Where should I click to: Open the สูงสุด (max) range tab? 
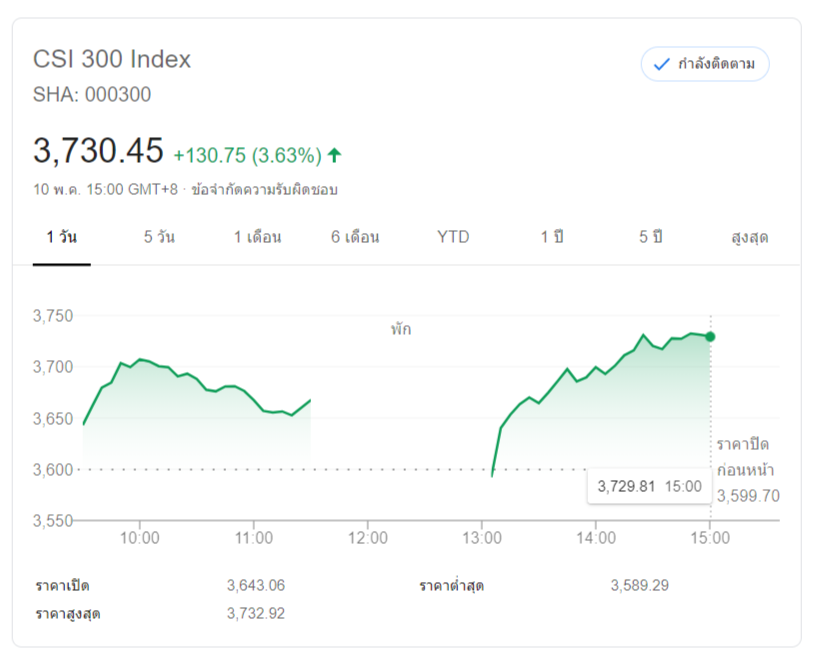[749, 237]
